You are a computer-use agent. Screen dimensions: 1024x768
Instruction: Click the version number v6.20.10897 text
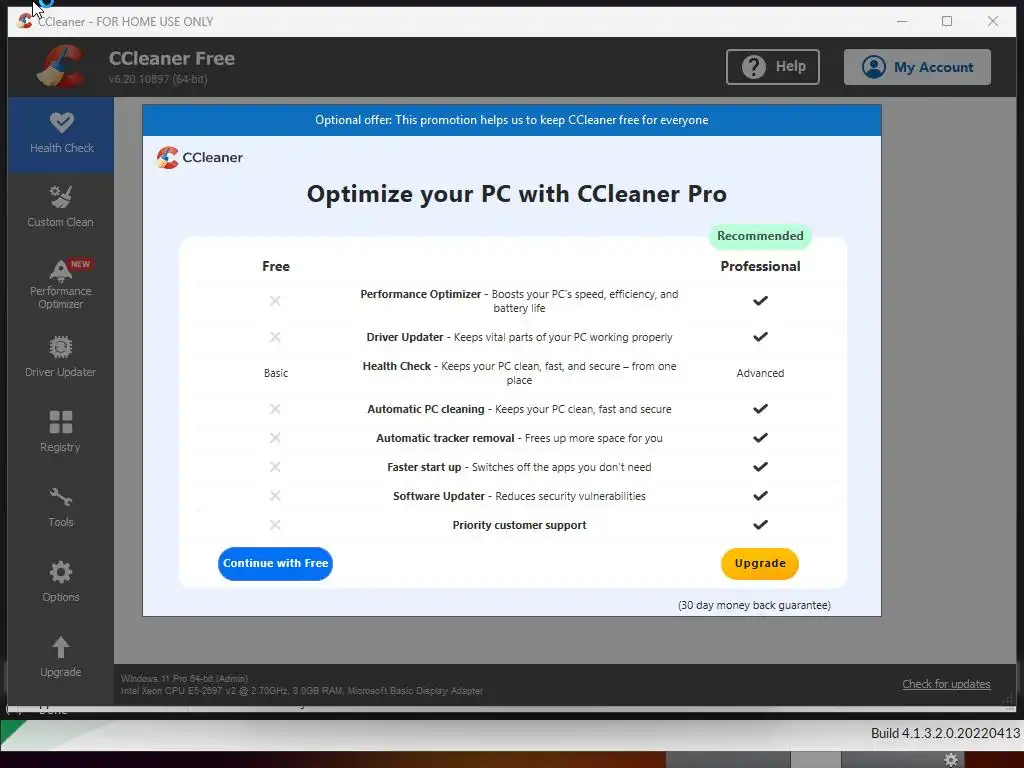(158, 79)
